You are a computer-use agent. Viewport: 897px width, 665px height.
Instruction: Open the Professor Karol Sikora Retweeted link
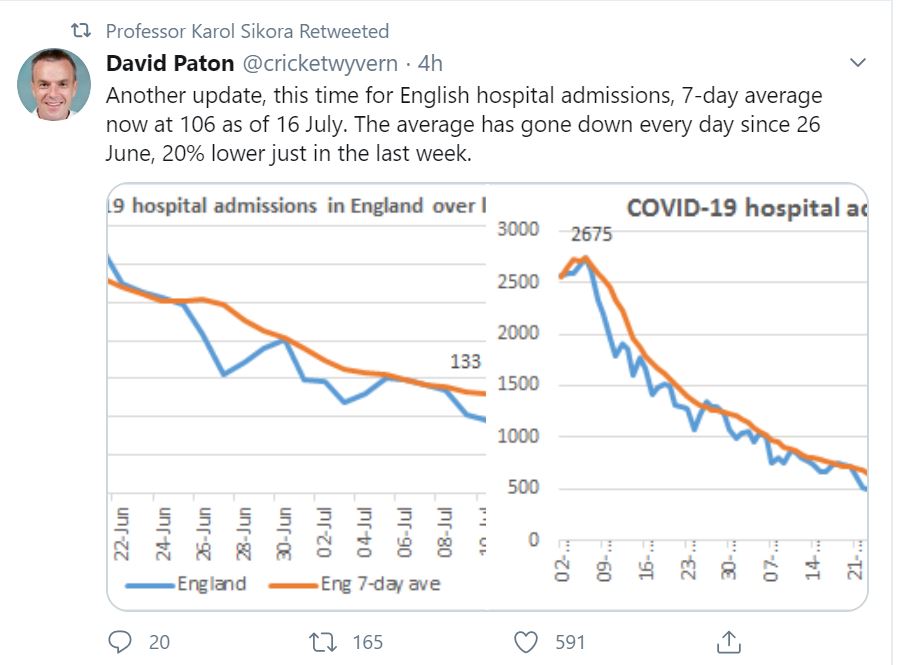pos(247,31)
